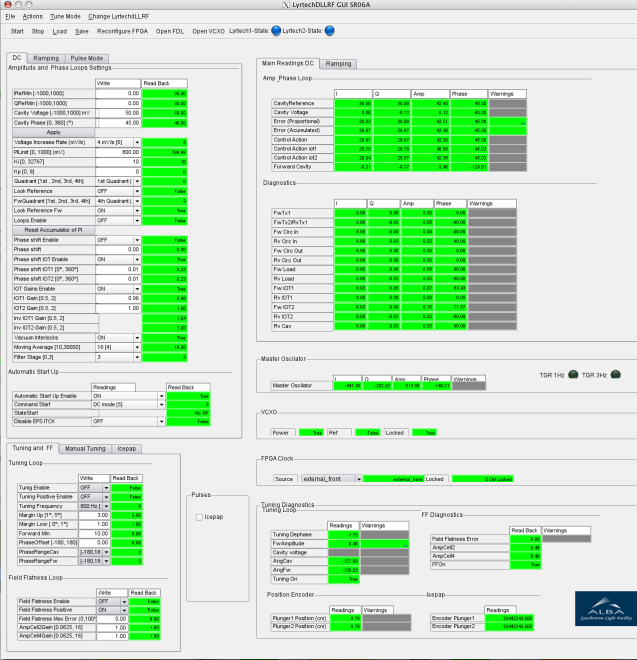Select the Main Readings DC tab
The height and width of the screenshot is (660, 637).
(288, 63)
